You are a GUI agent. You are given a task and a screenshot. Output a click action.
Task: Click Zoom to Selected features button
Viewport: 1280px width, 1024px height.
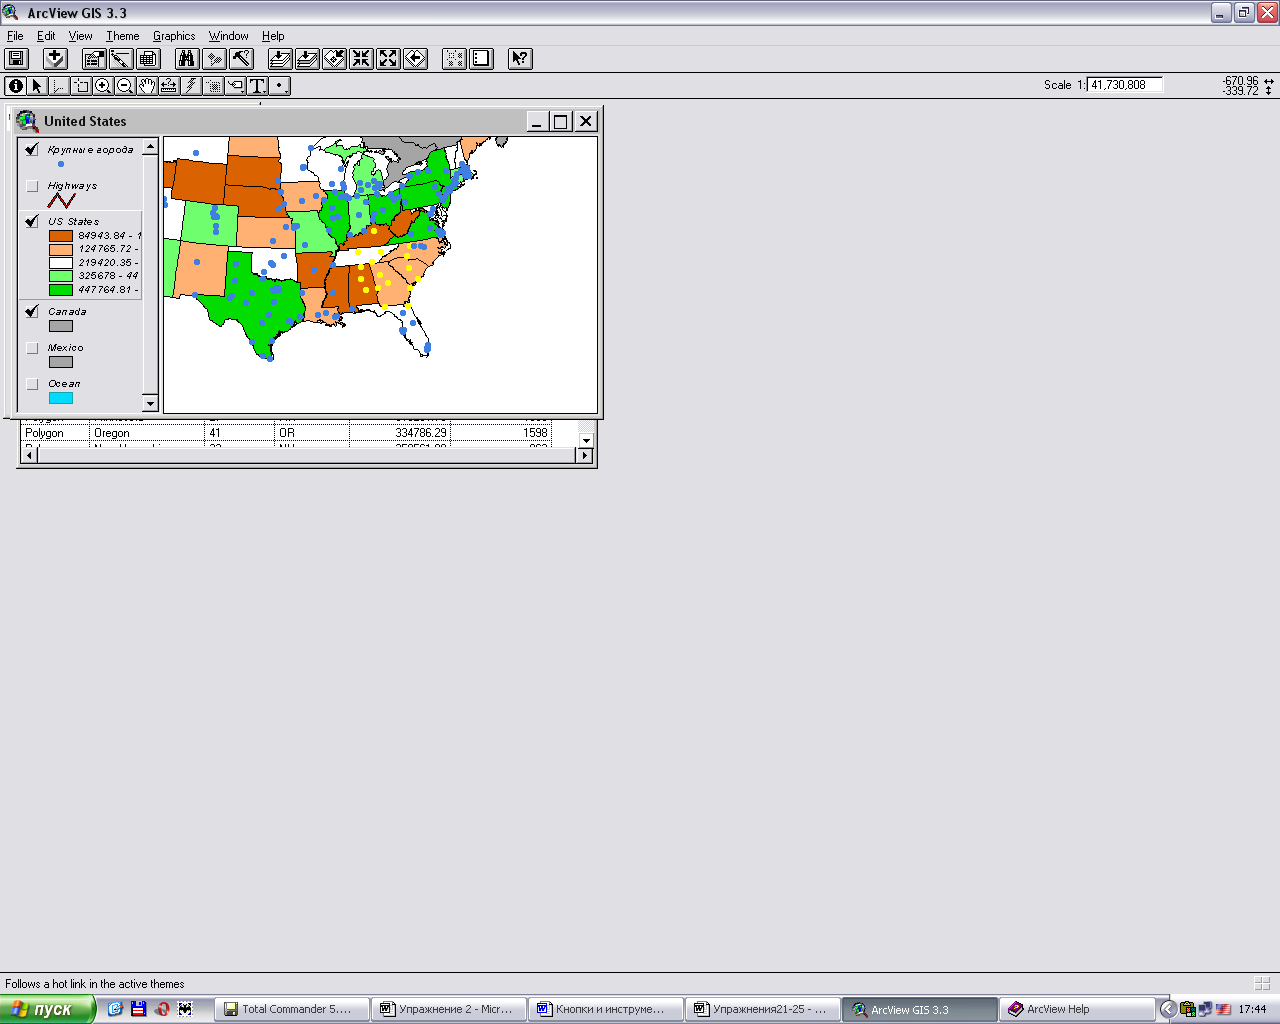[x=334, y=59]
